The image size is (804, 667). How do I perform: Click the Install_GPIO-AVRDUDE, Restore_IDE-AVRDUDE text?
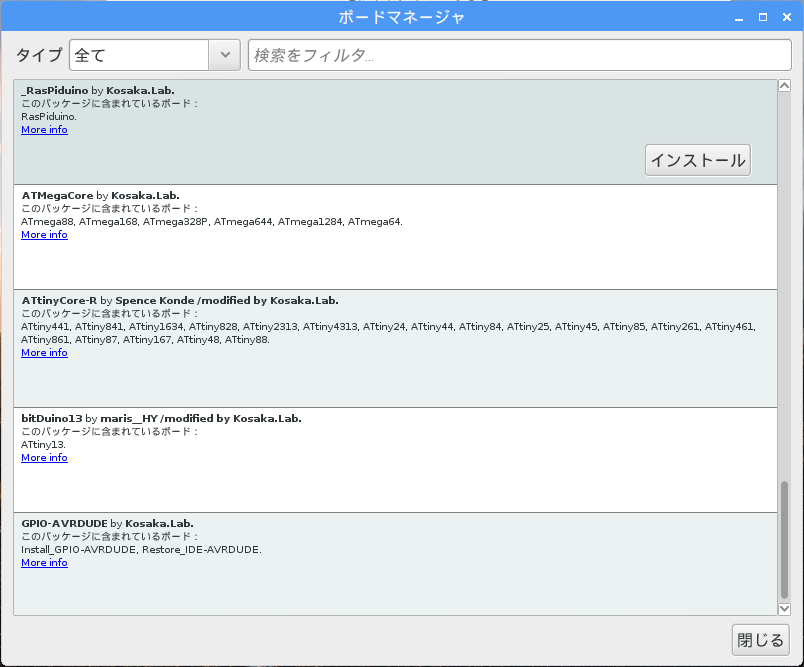point(142,550)
